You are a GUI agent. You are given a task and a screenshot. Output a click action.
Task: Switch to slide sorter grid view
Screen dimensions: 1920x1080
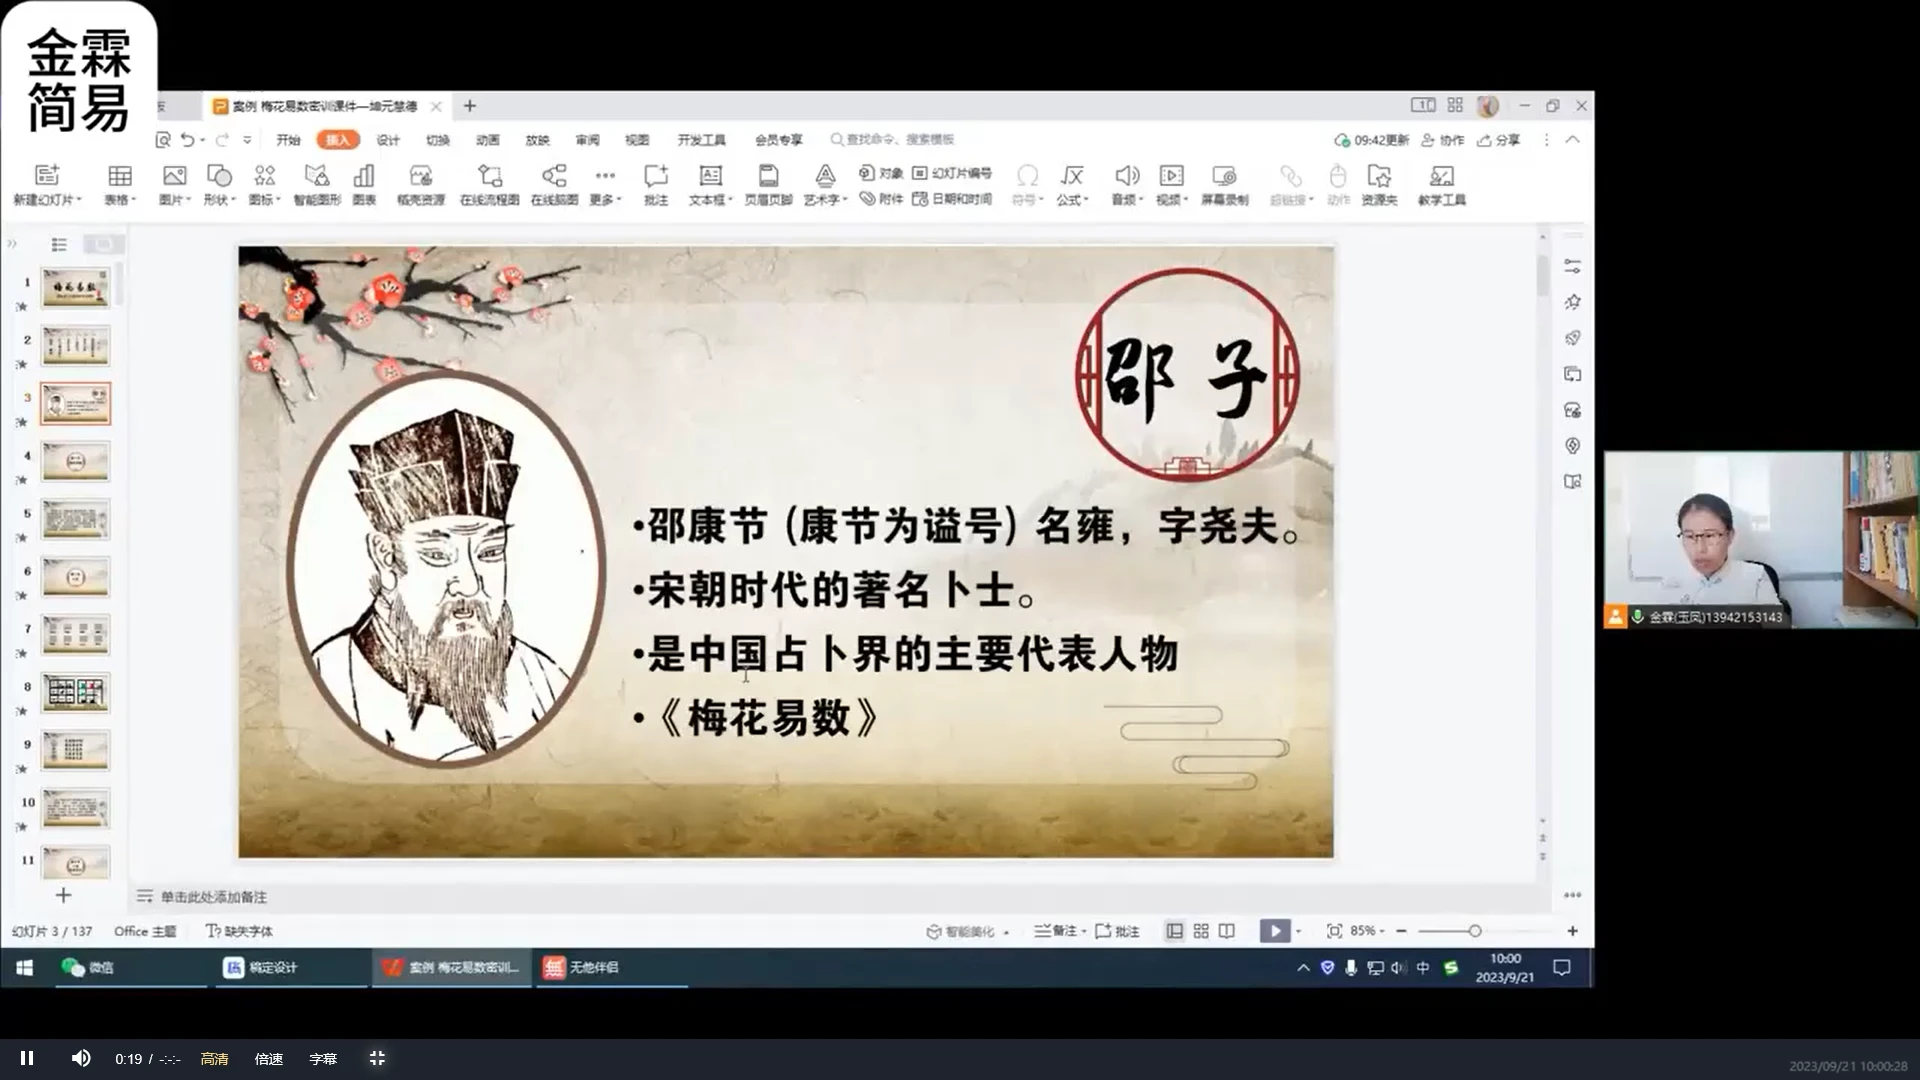tap(1201, 931)
